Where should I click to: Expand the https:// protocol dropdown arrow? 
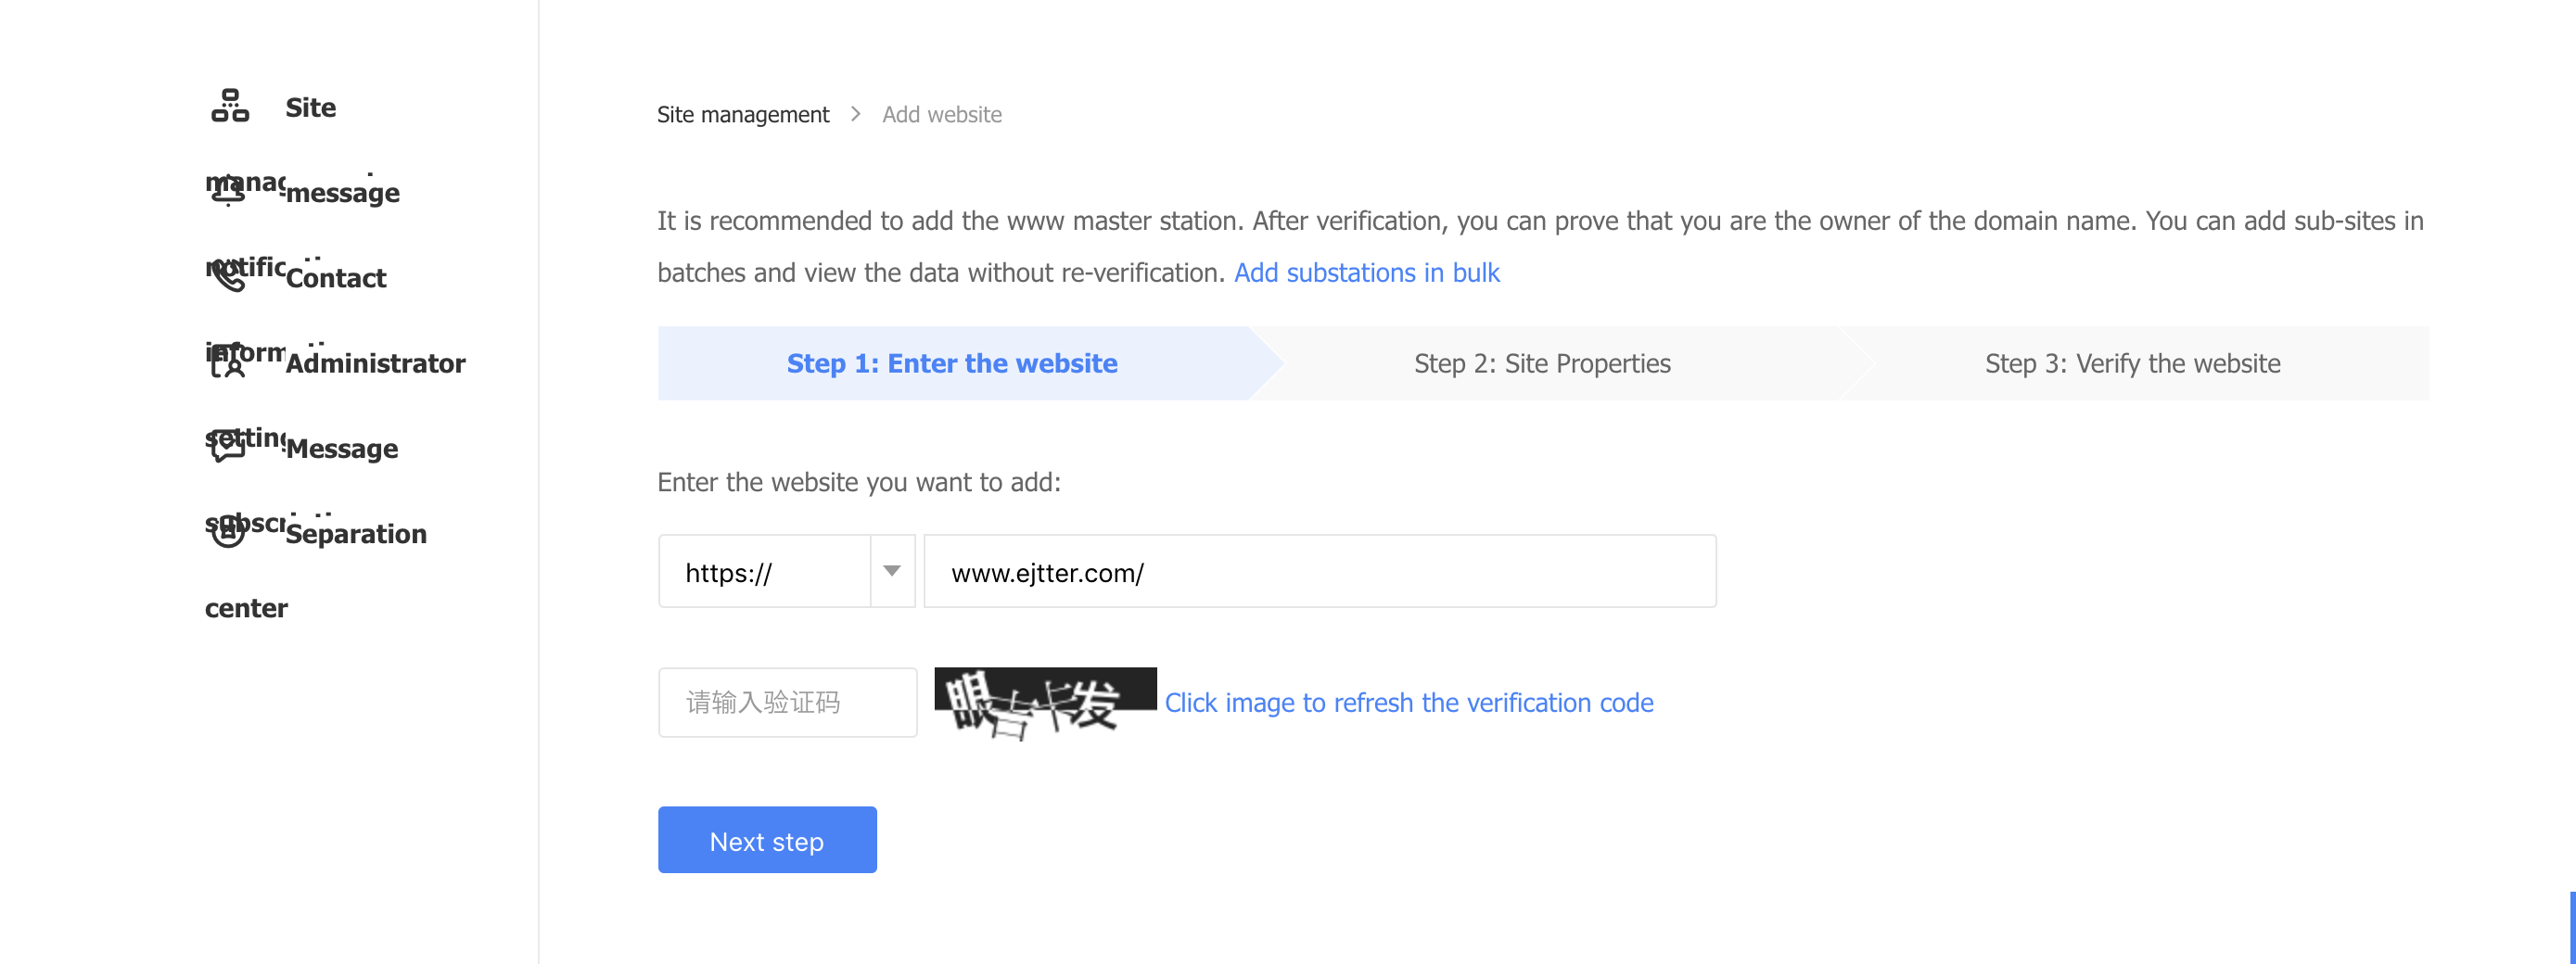[x=892, y=571]
